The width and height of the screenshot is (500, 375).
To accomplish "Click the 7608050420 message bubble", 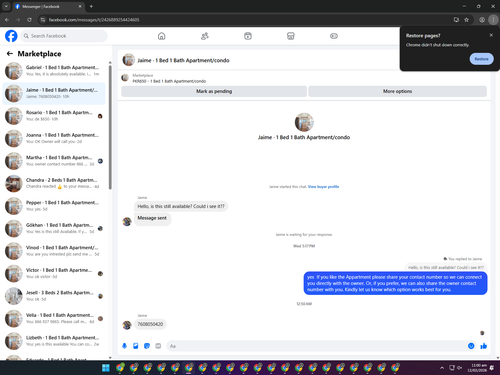I will tap(150, 324).
